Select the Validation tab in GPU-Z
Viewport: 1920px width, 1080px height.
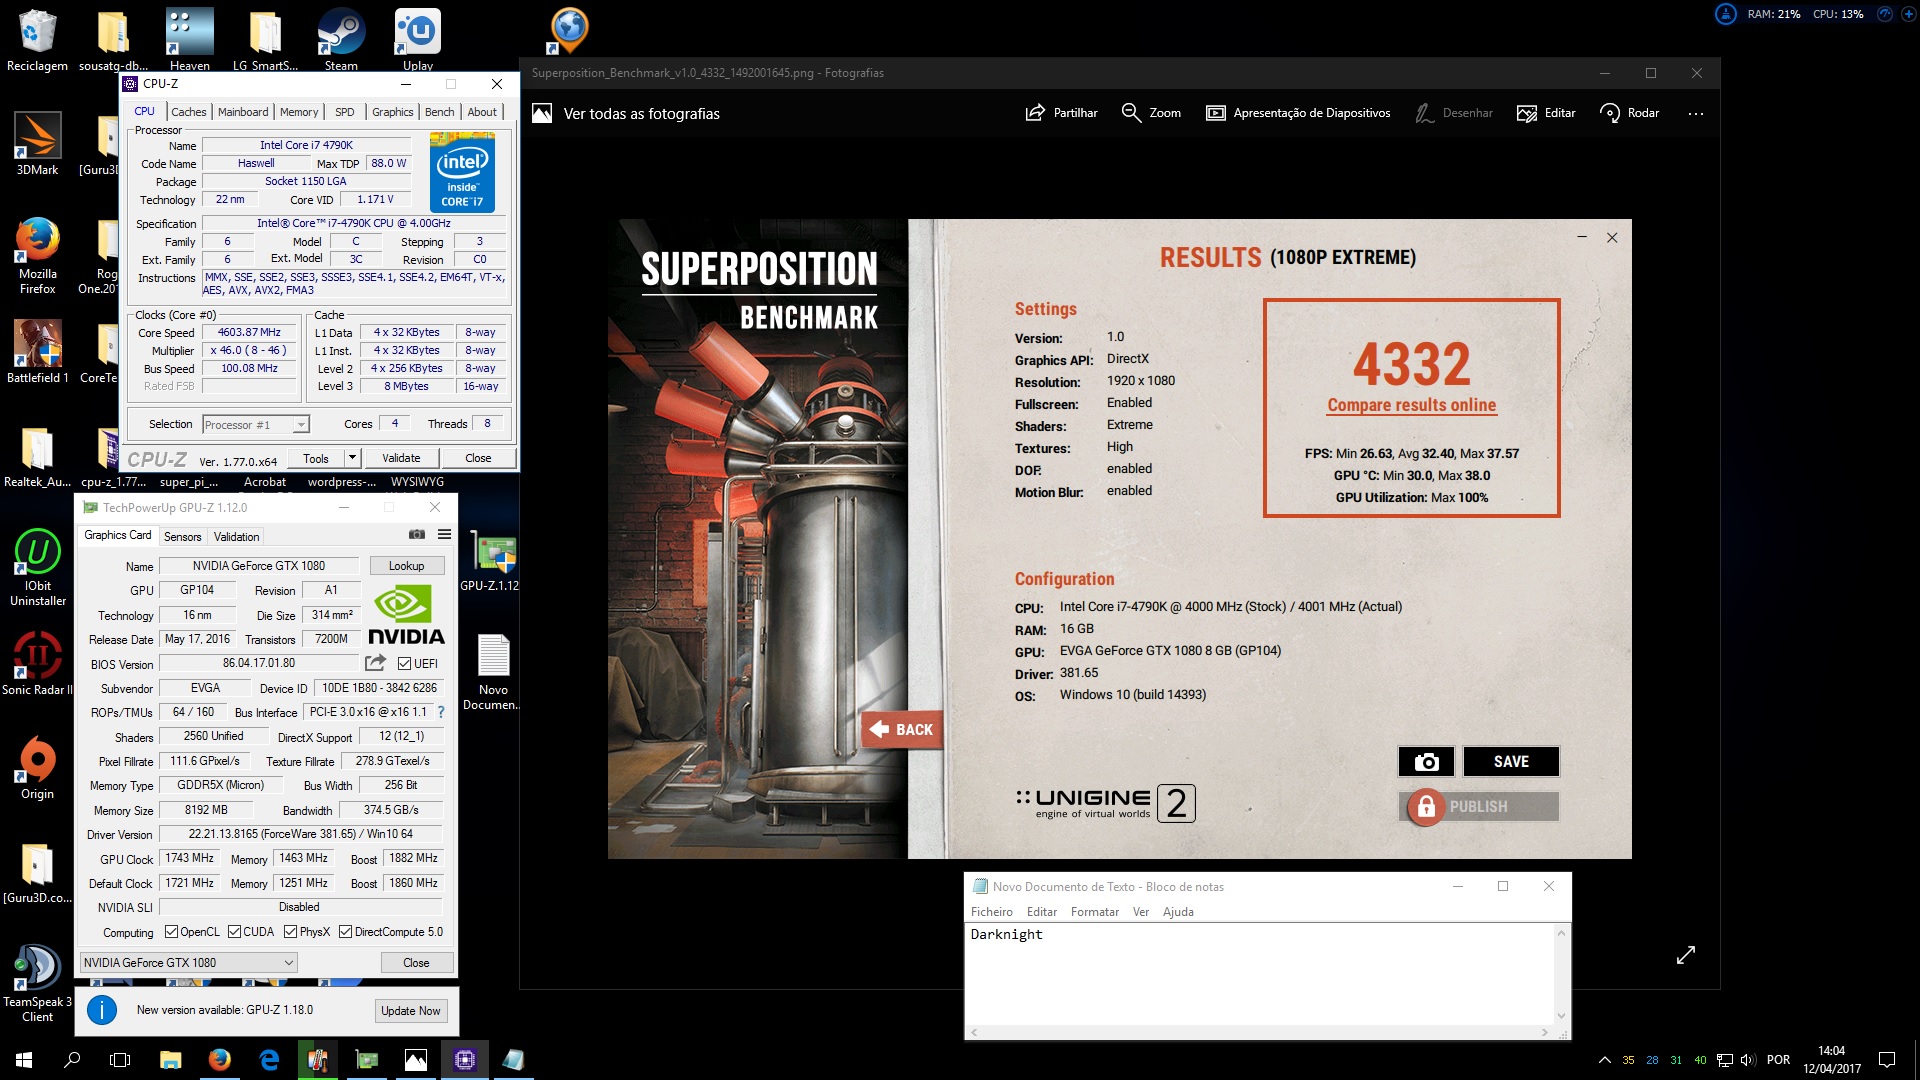236,537
